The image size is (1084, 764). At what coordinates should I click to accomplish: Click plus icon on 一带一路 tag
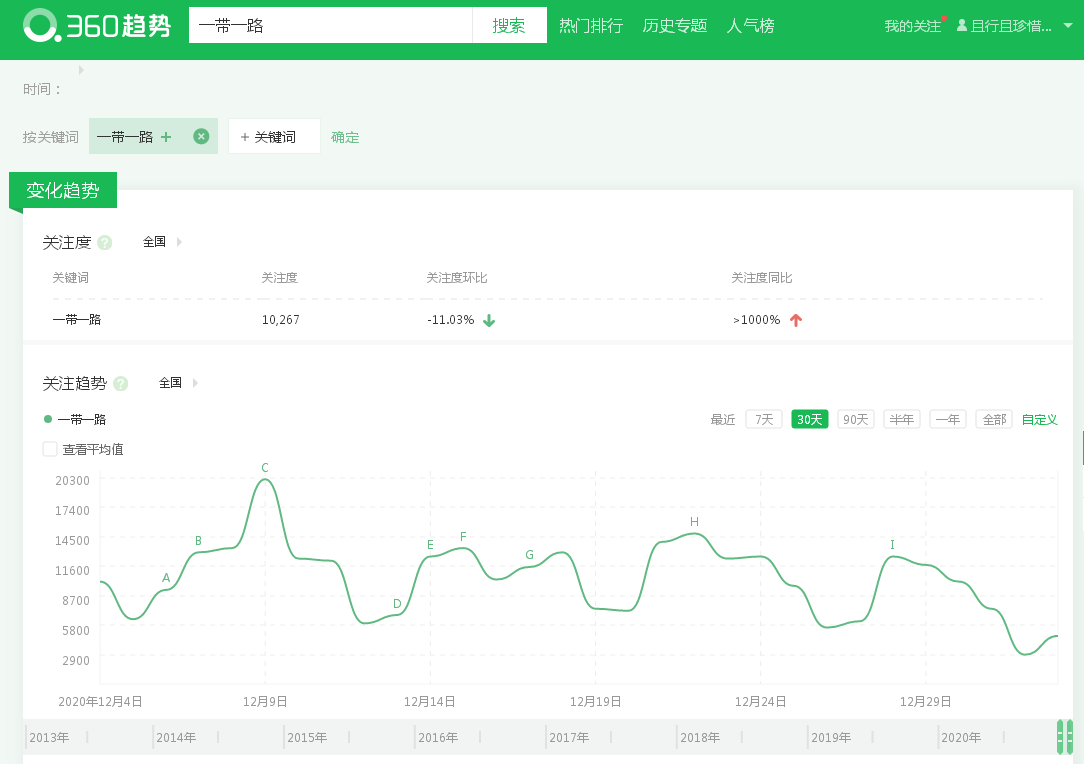point(166,137)
